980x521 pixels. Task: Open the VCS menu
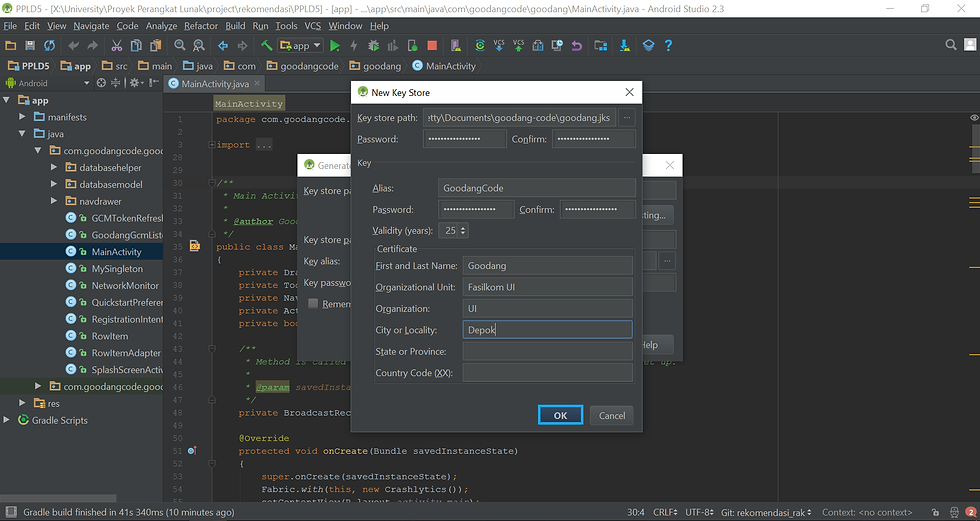tap(312, 26)
